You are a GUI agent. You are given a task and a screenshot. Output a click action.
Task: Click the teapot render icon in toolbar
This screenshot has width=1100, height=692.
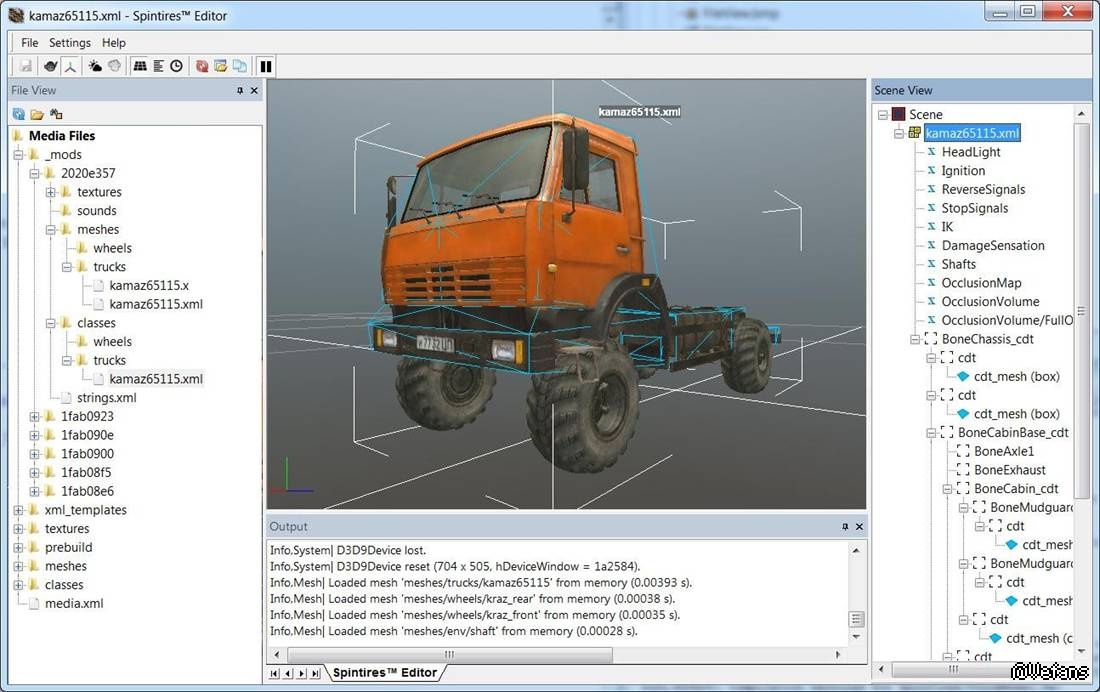[50, 66]
